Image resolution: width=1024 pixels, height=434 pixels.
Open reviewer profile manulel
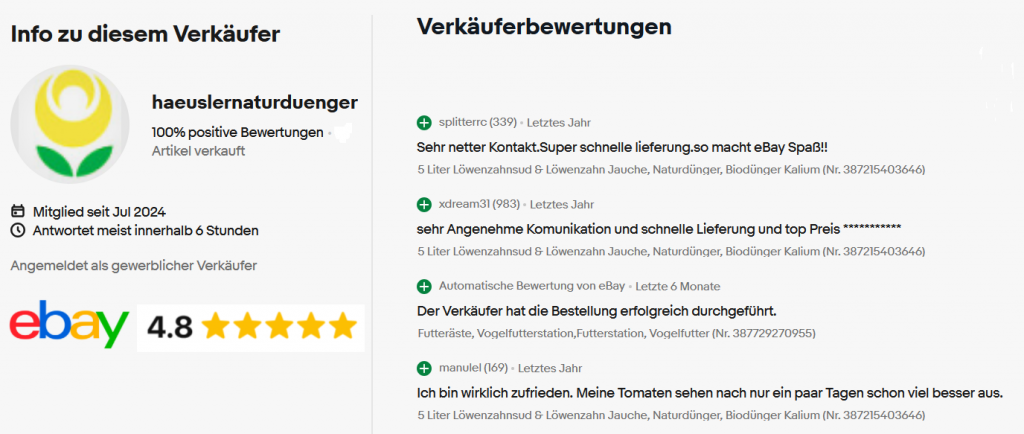point(460,368)
